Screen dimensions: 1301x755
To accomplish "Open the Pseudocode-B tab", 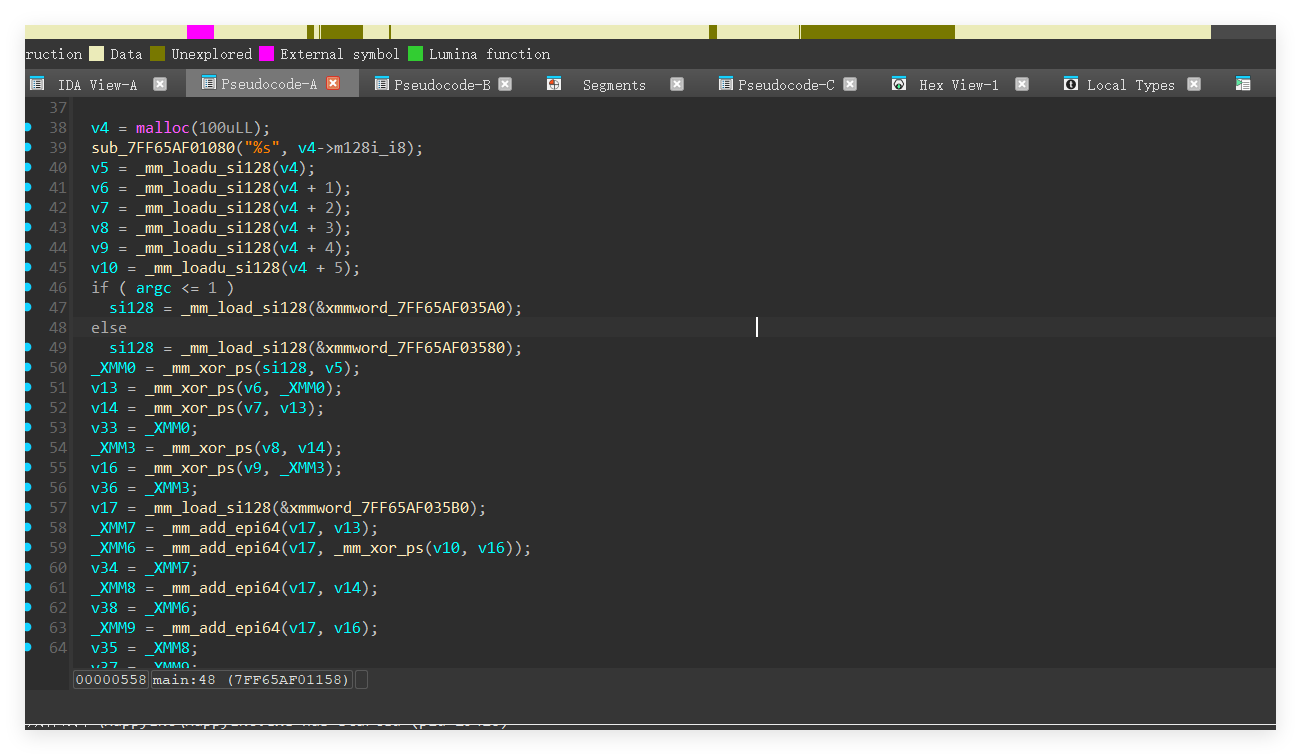I will 442,85.
